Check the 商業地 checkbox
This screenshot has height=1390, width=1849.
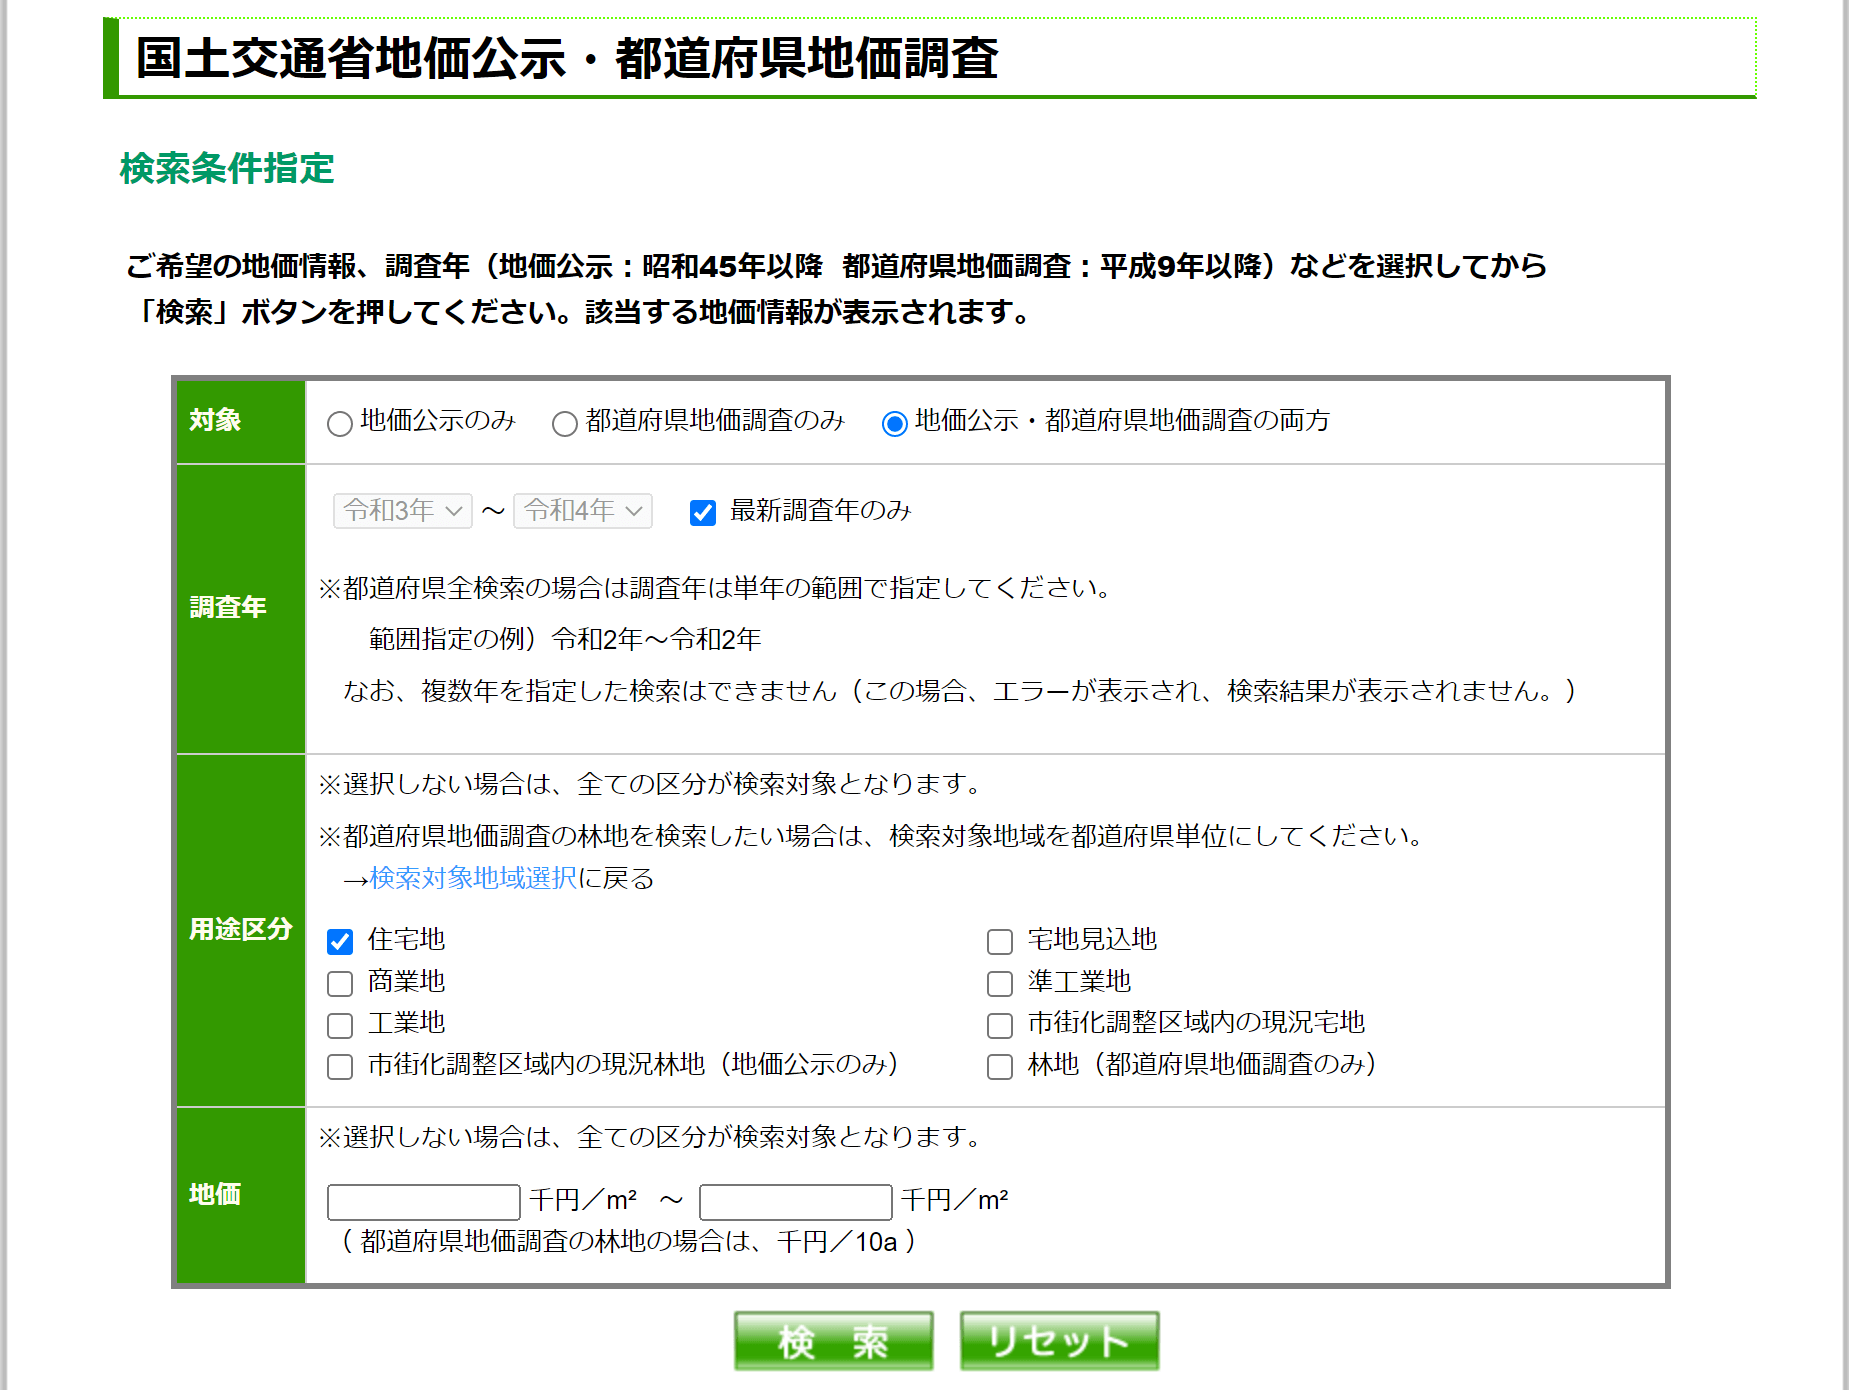click(x=340, y=983)
